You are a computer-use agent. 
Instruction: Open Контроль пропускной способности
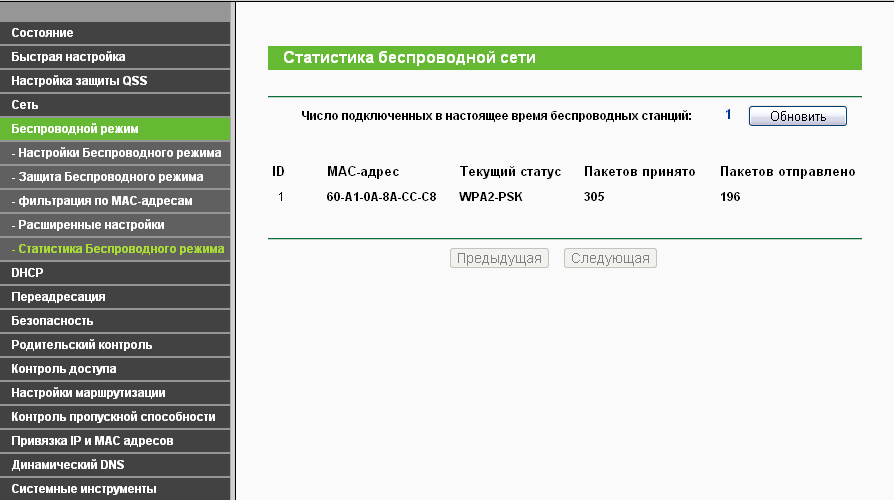click(115, 416)
